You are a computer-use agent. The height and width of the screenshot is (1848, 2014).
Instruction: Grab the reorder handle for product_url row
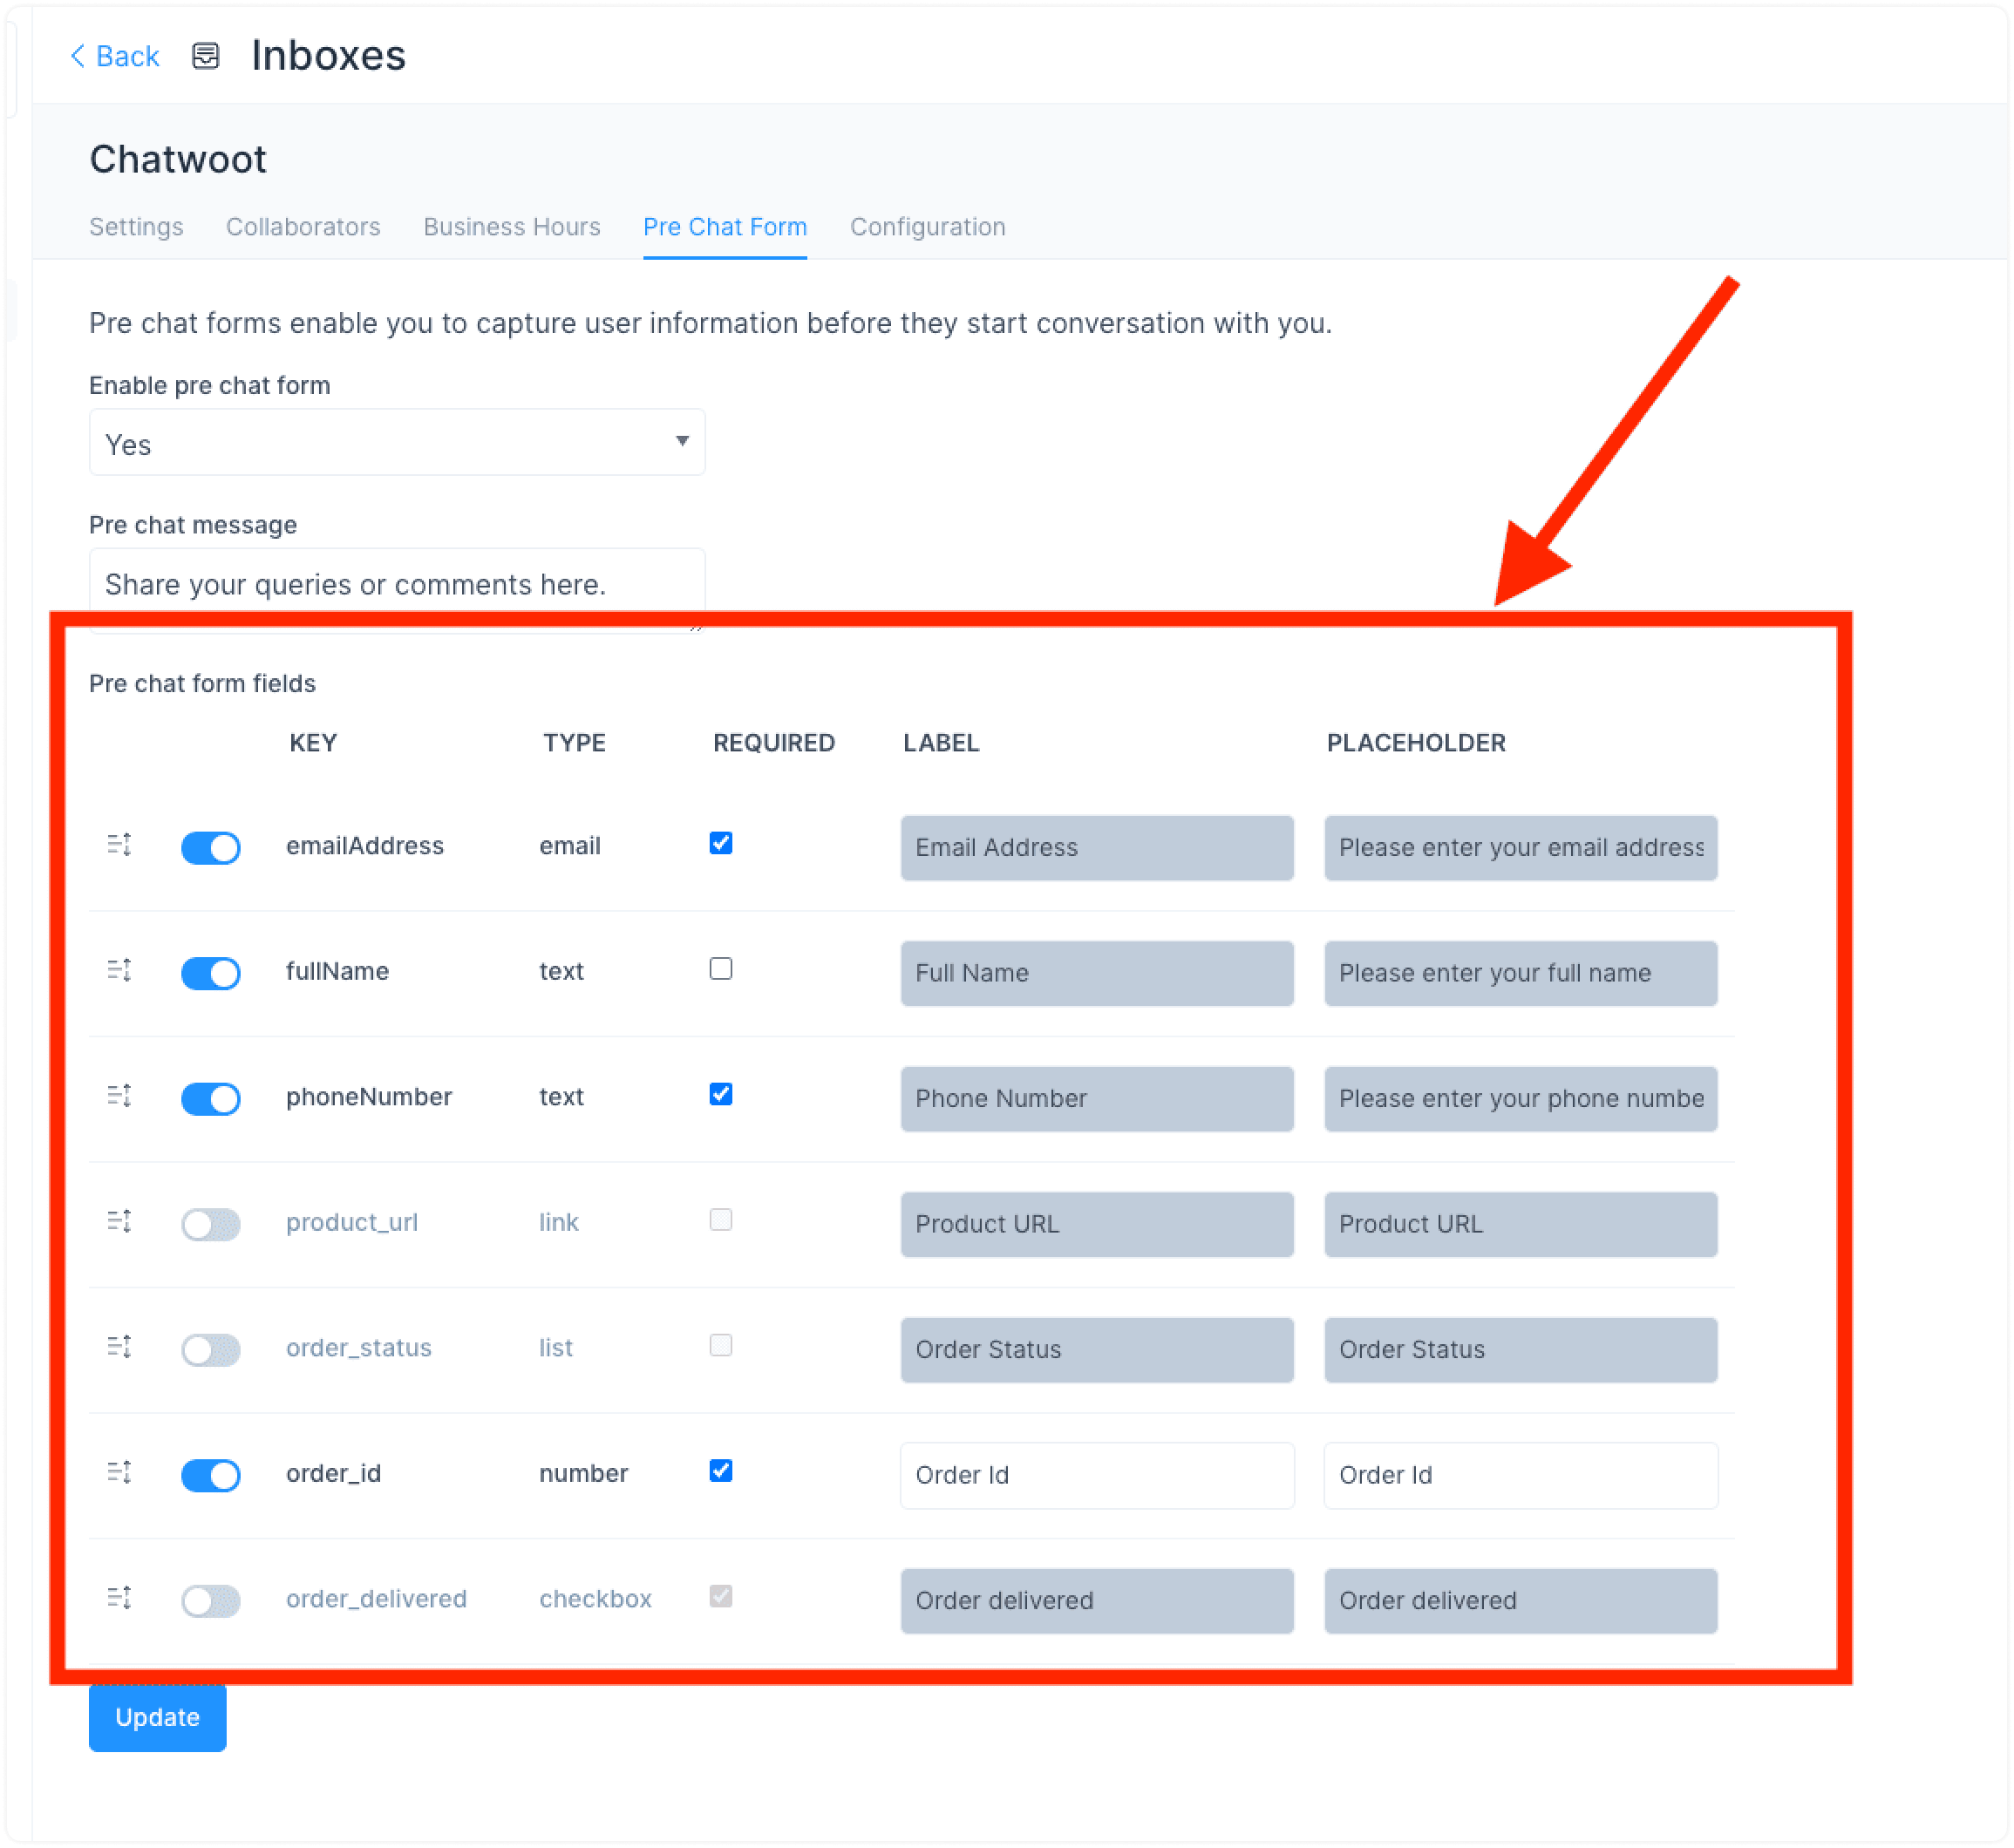(119, 1223)
